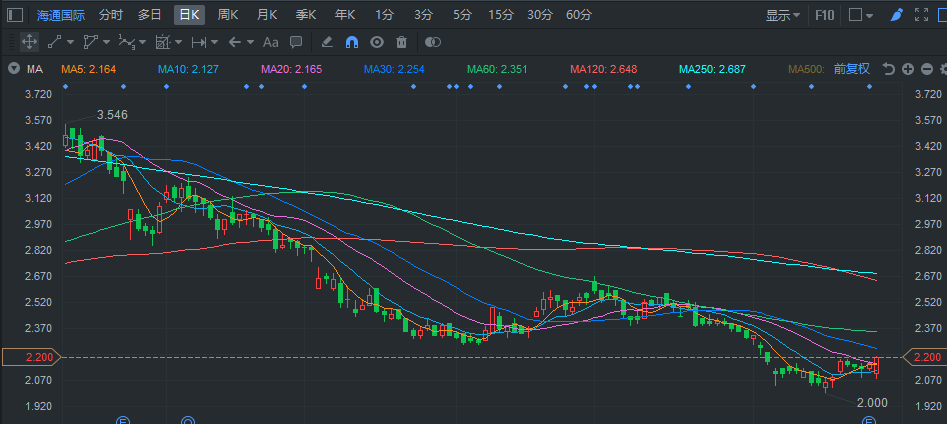
Task: Click the left 2.200 current price tag
Action: [x=32, y=358]
